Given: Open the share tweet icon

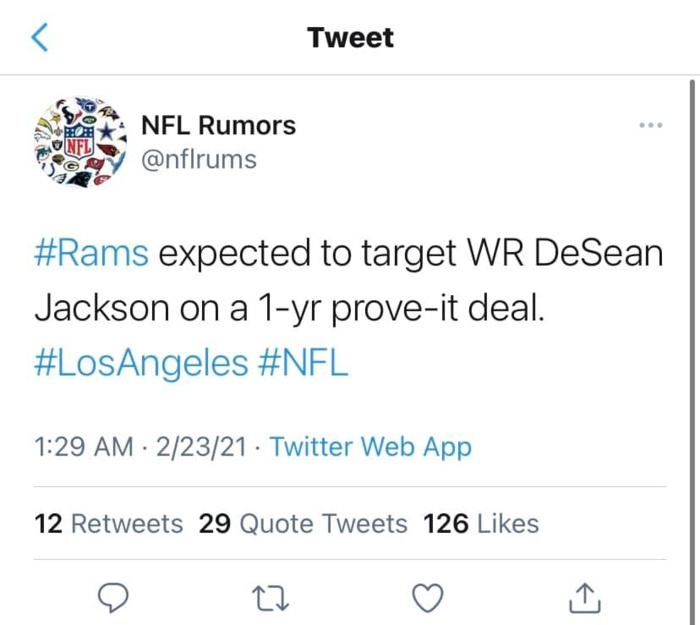Looking at the screenshot, I should point(584,597).
